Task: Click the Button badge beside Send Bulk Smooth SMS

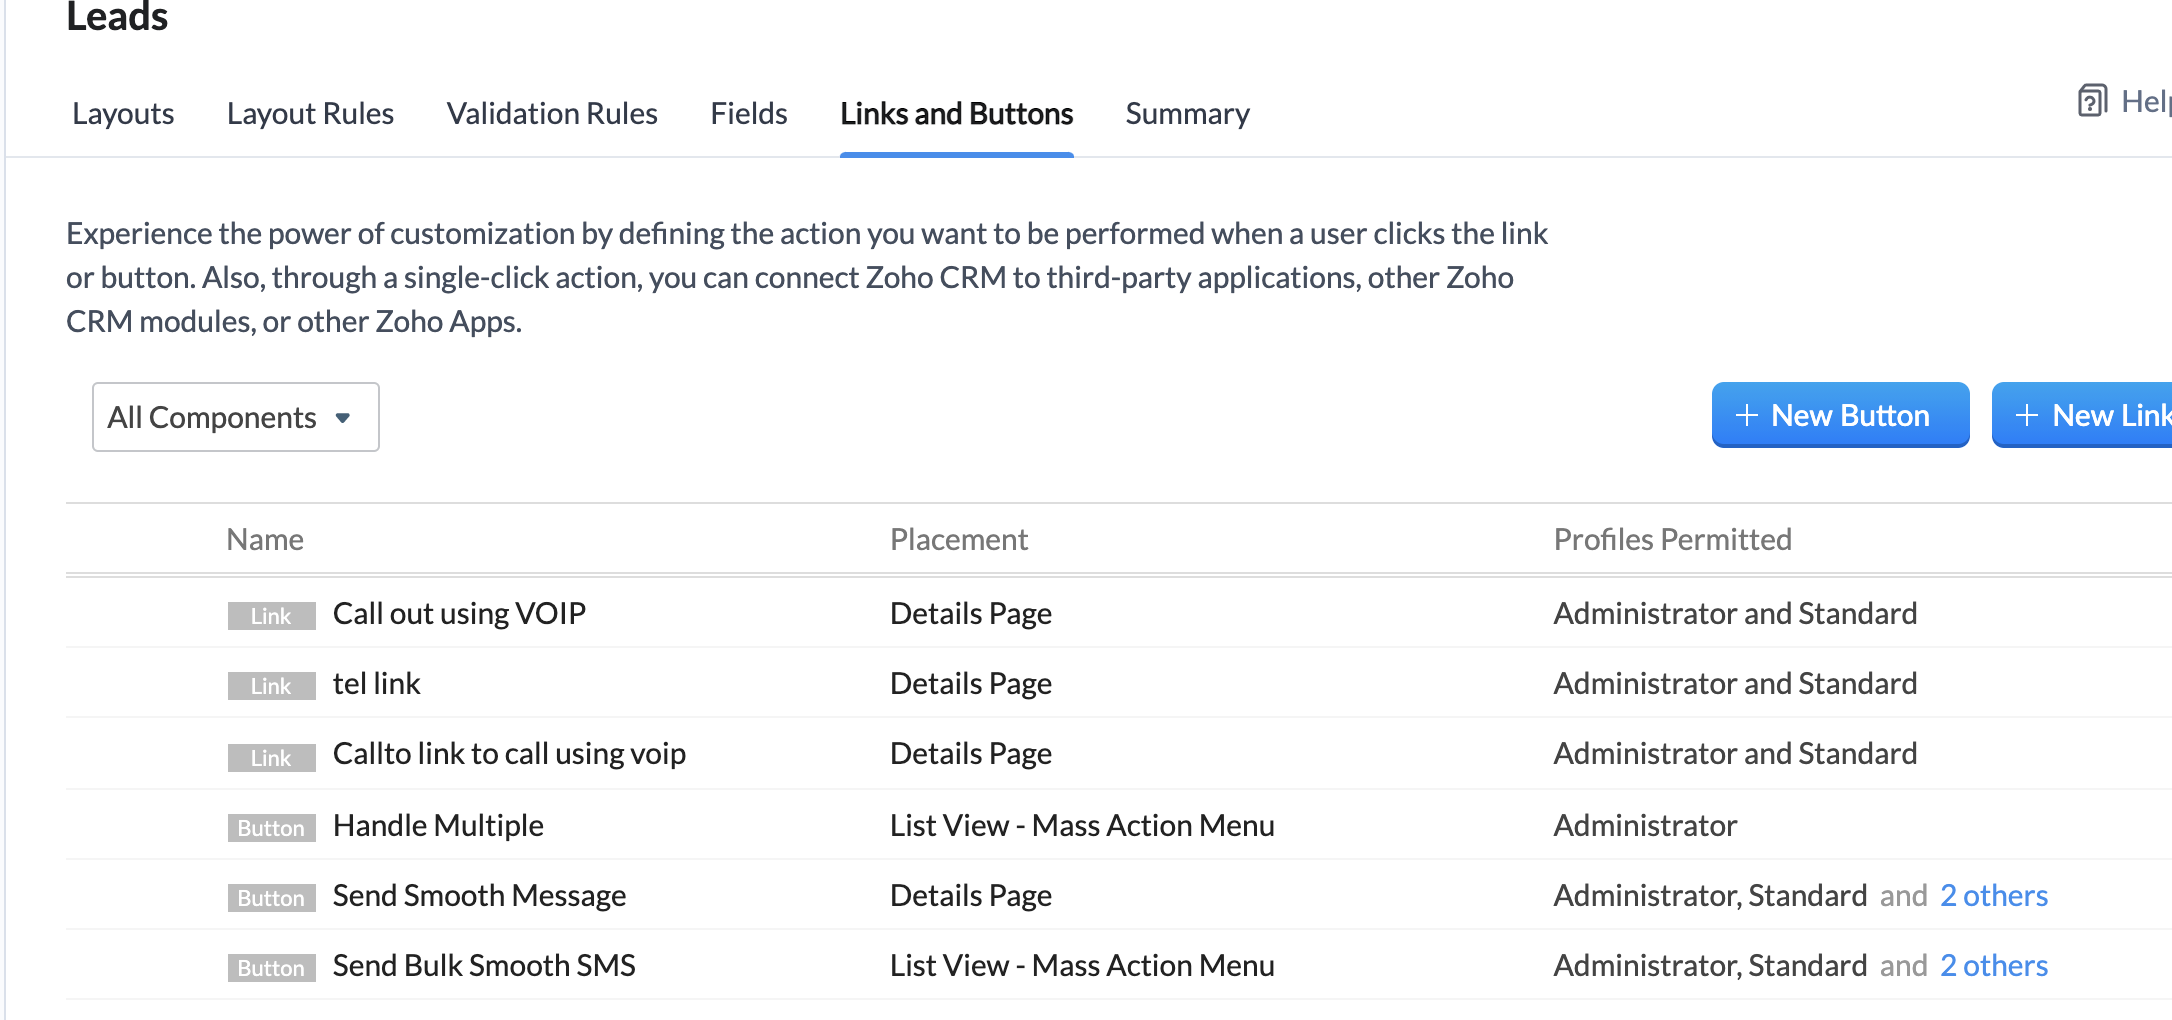Action: coord(271,967)
